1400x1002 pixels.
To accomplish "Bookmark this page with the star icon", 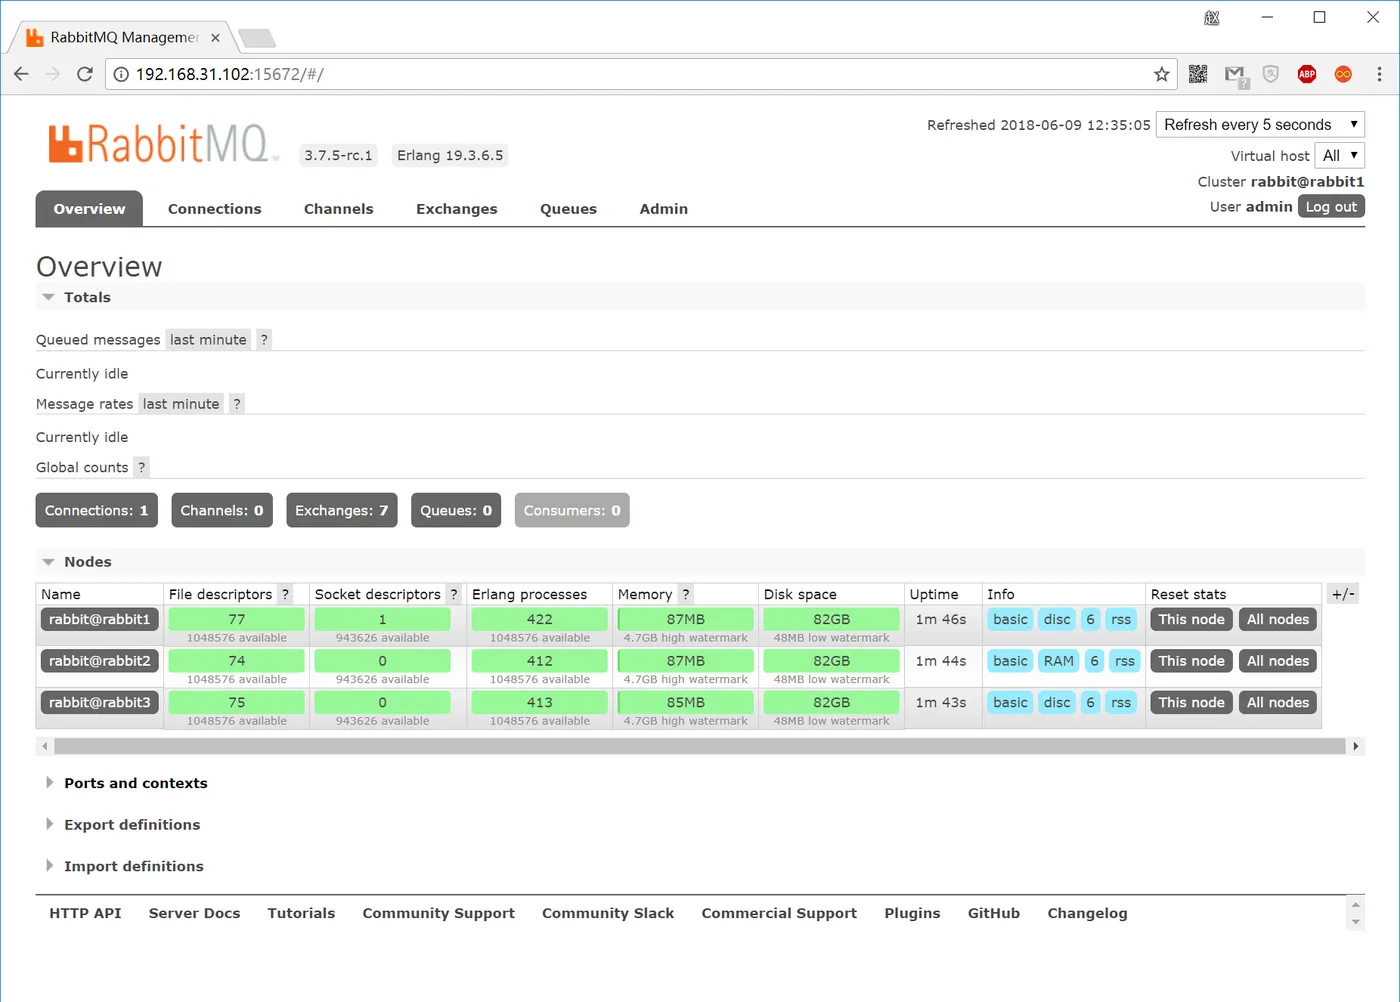I will (1161, 74).
